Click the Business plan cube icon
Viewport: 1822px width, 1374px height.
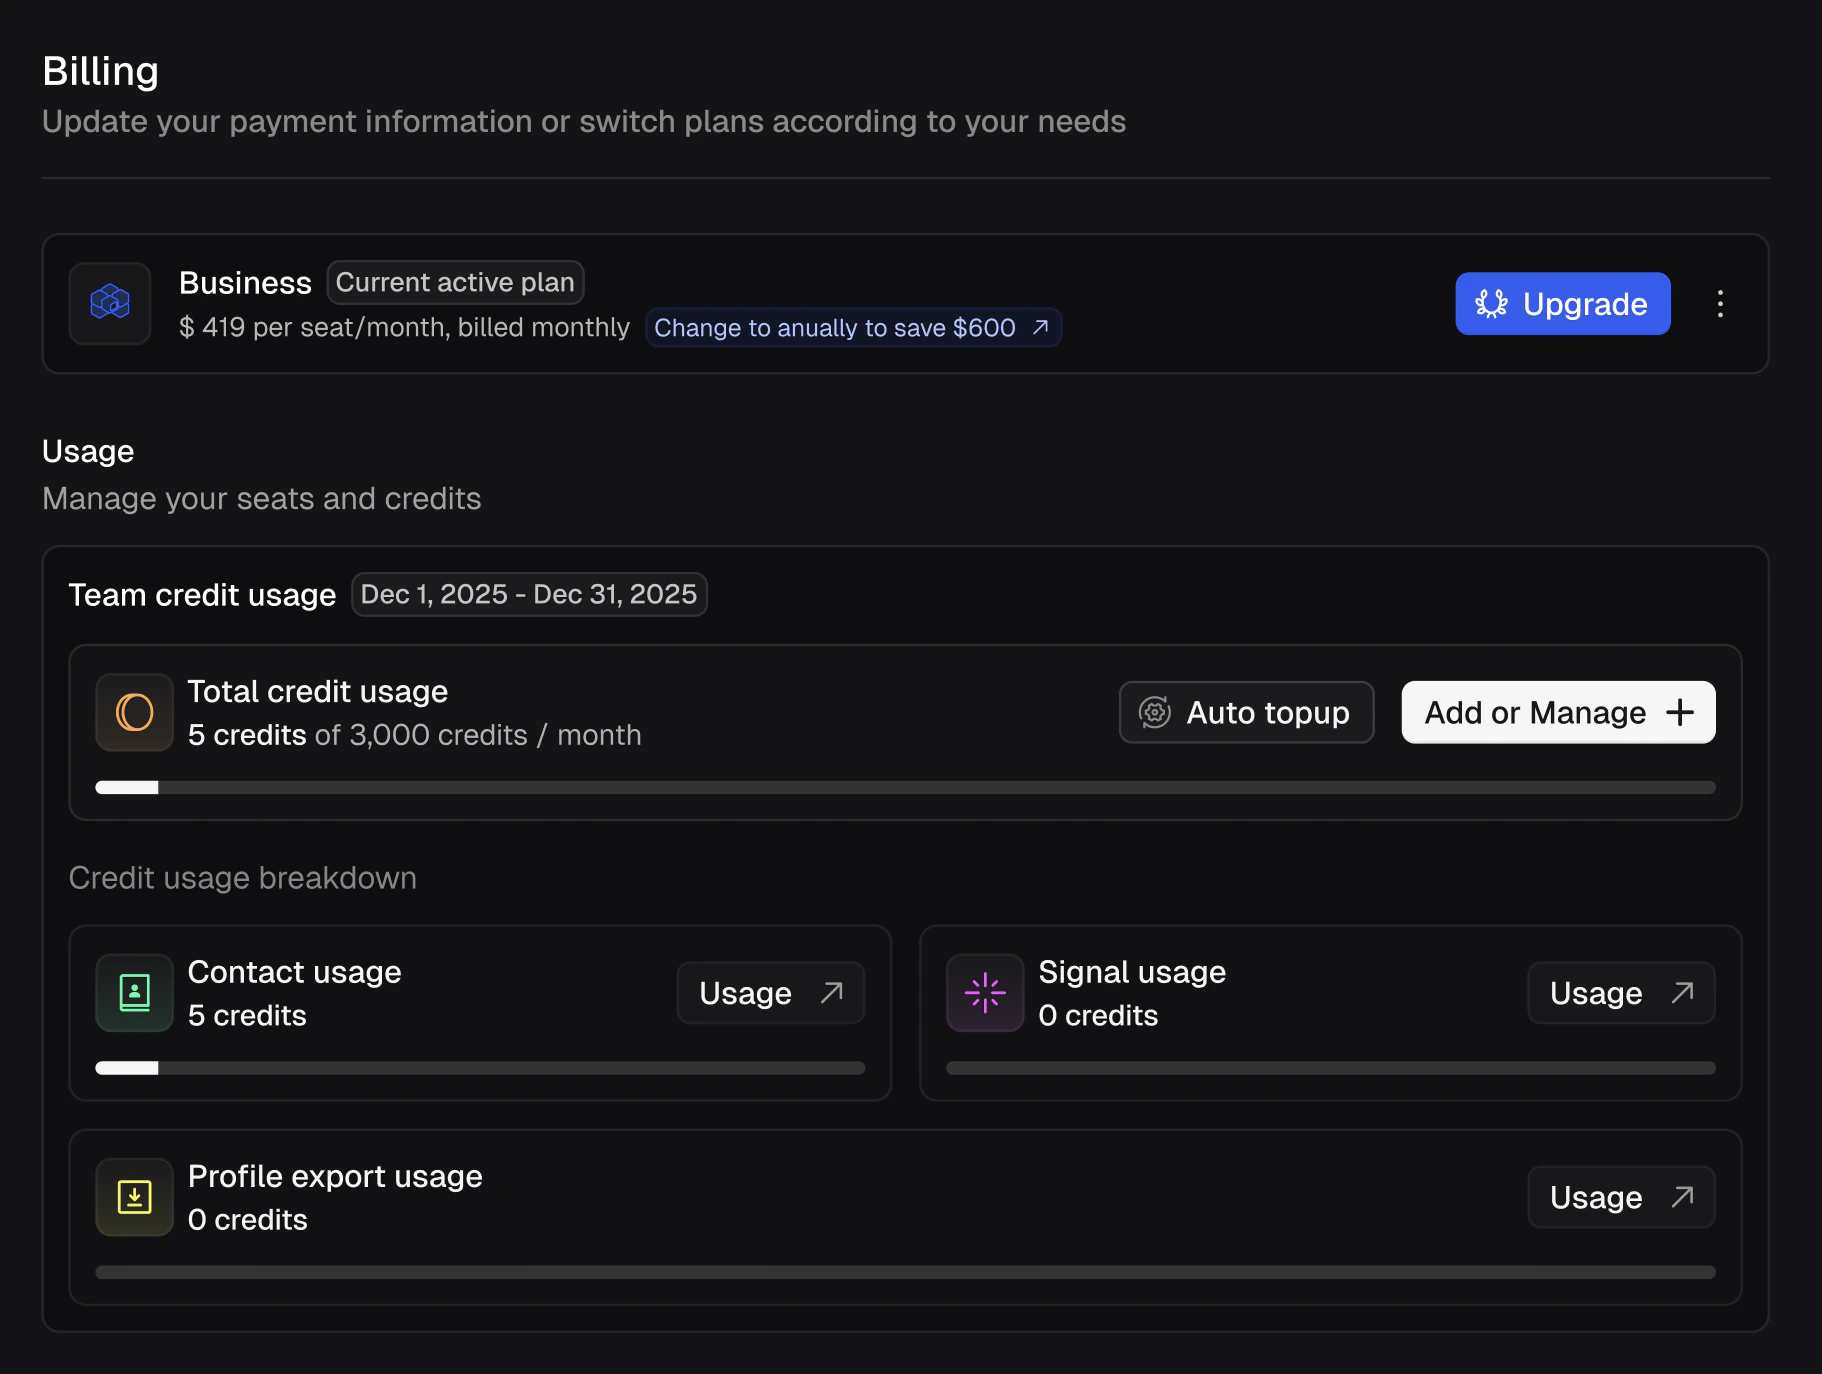pyautogui.click(x=110, y=303)
